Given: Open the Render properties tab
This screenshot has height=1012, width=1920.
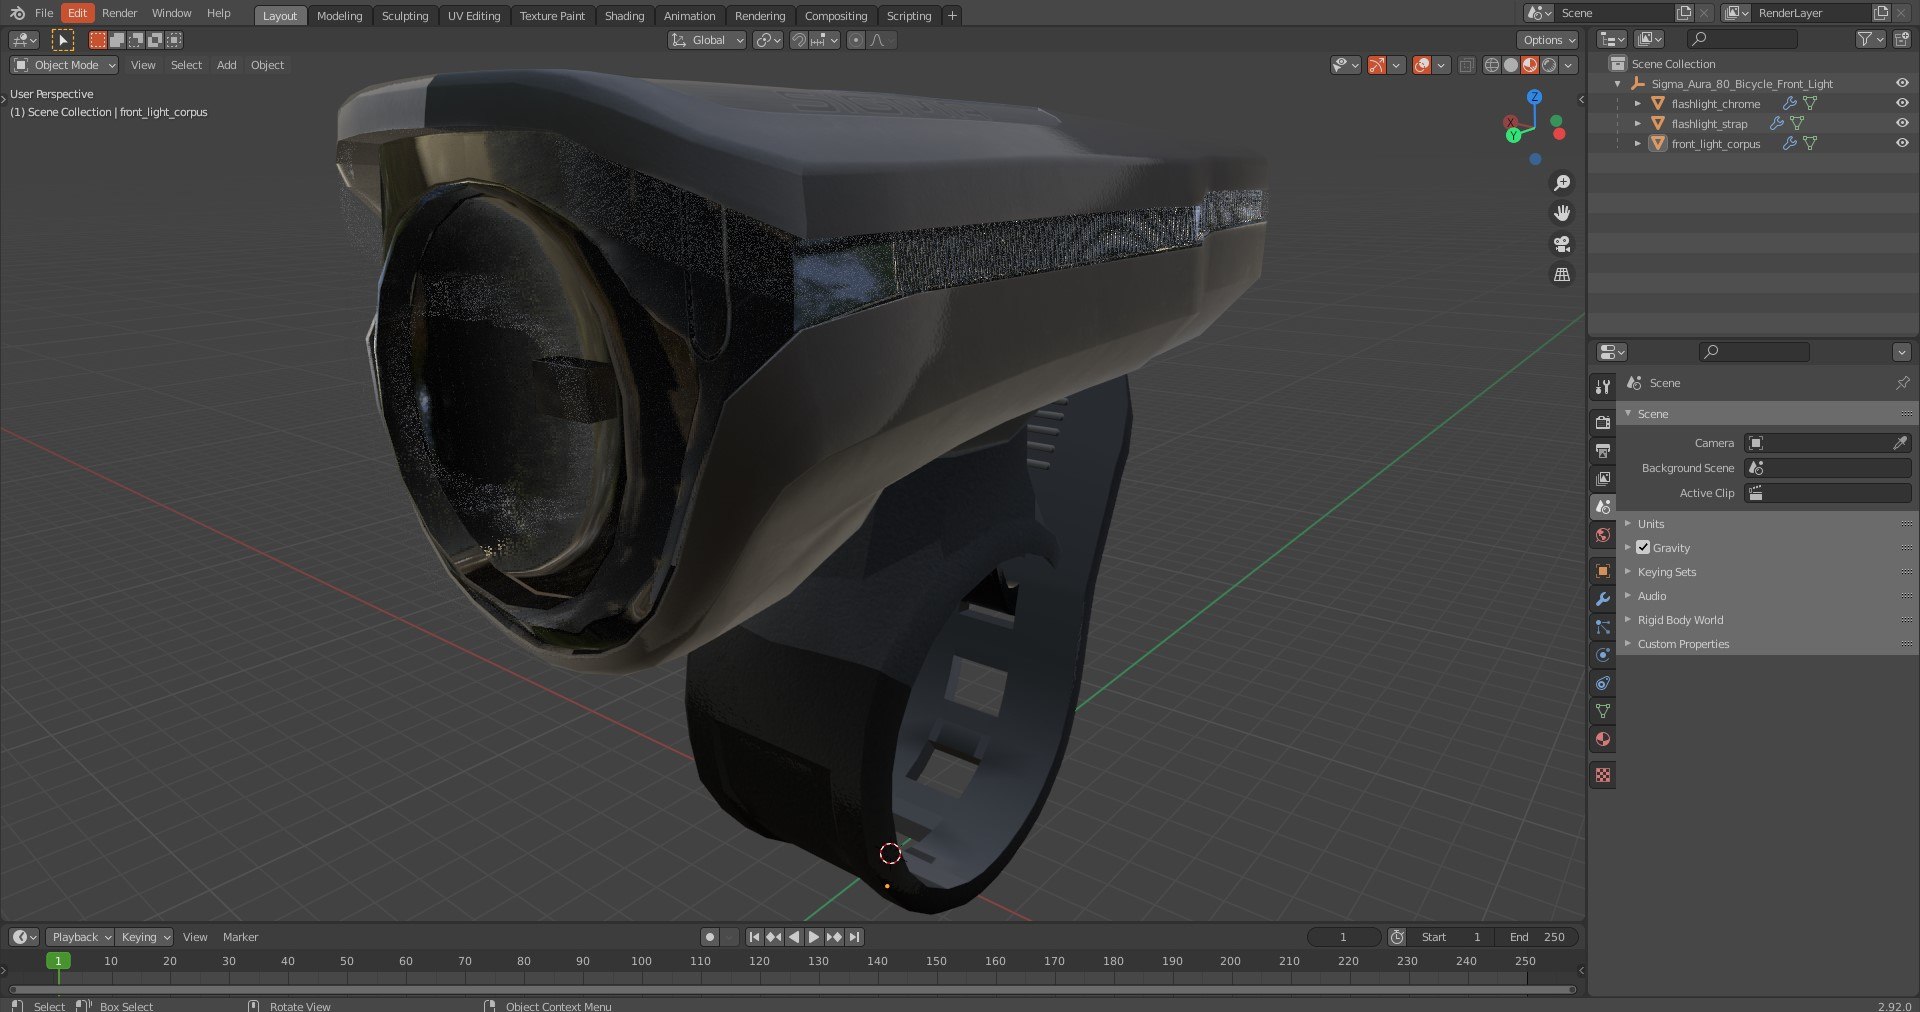Looking at the screenshot, I should [1603, 423].
